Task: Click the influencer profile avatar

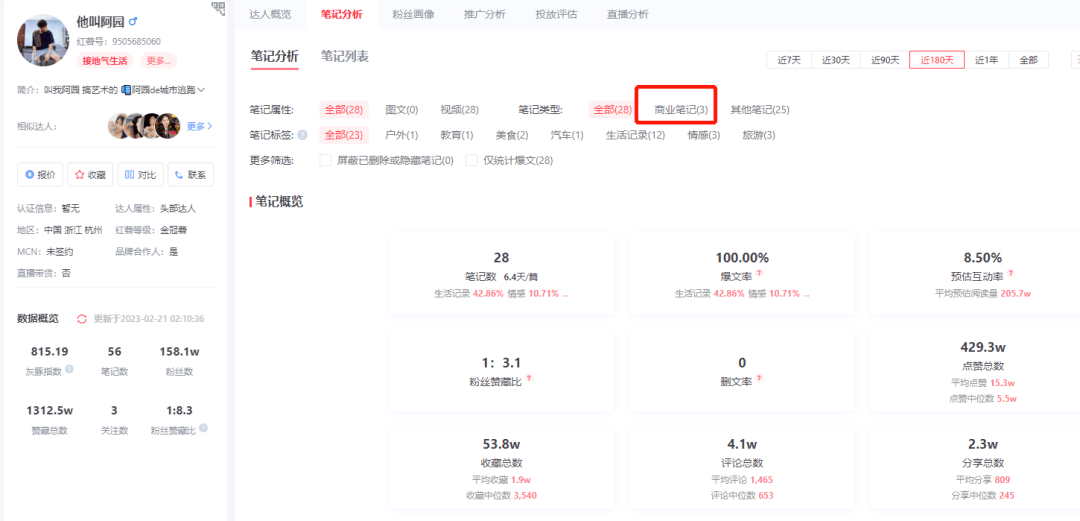Action: click(x=42, y=40)
